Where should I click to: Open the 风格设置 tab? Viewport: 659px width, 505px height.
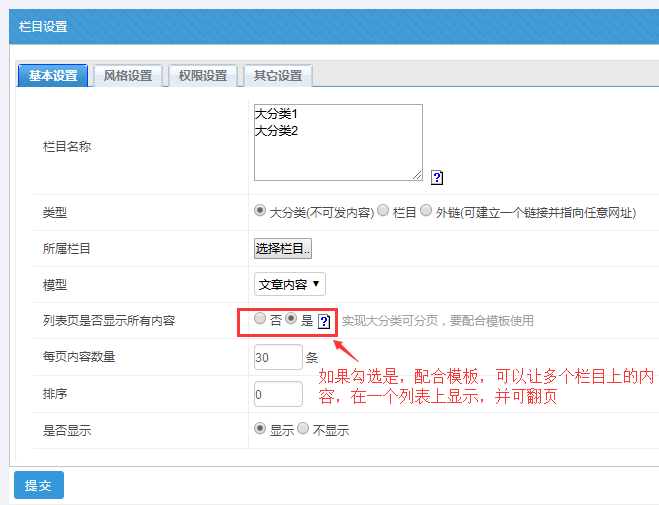coord(128,76)
